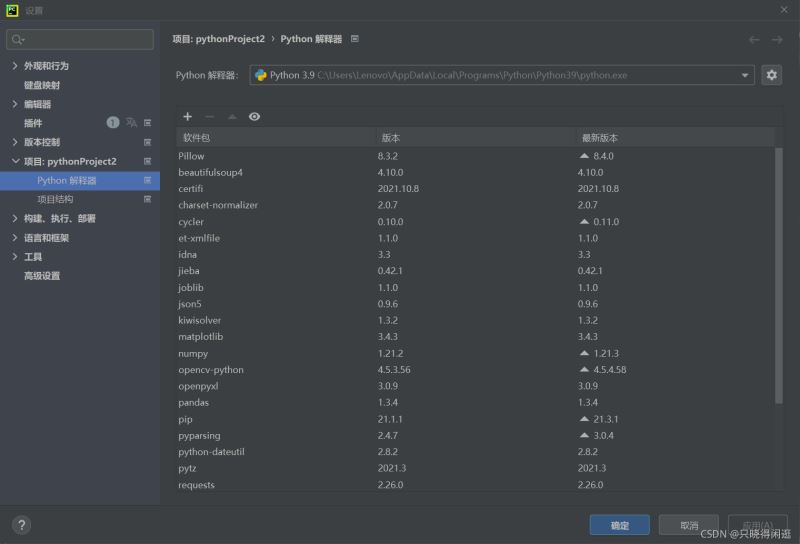
Task: Select the jieba package row
Action: [x=476, y=271]
